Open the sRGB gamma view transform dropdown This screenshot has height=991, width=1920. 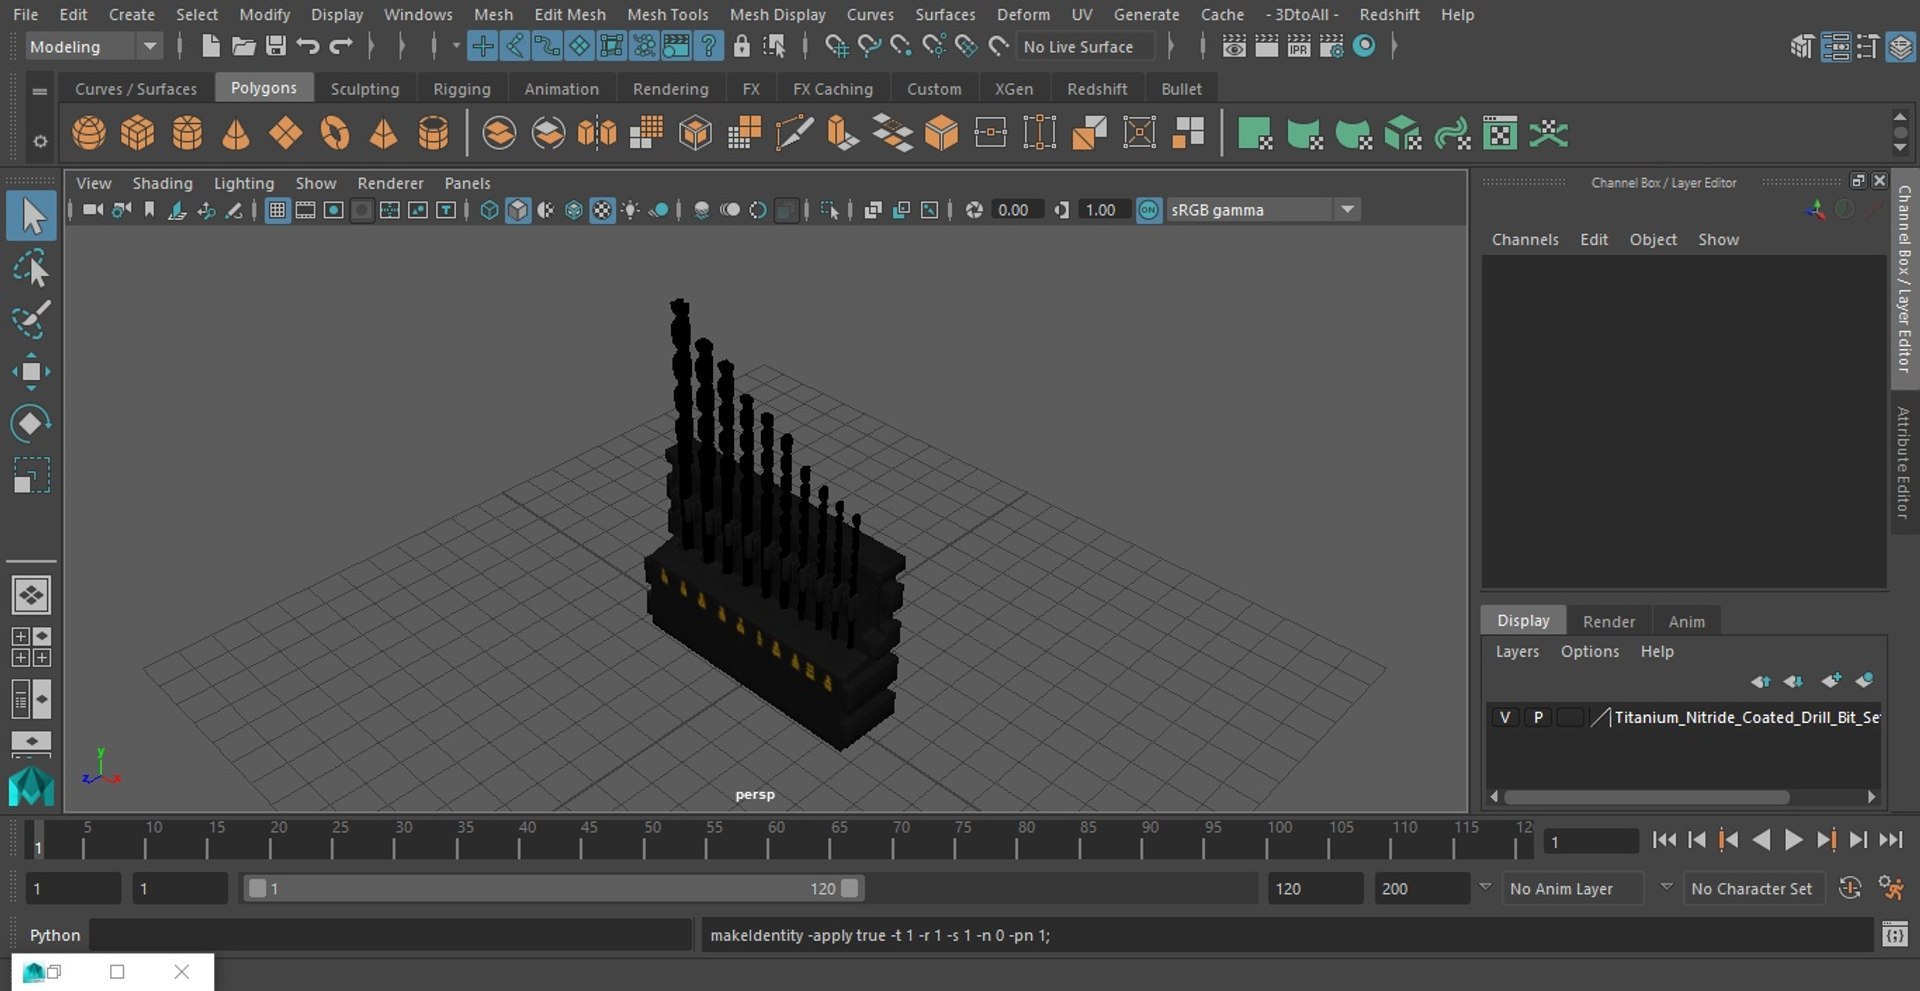tap(1263, 210)
